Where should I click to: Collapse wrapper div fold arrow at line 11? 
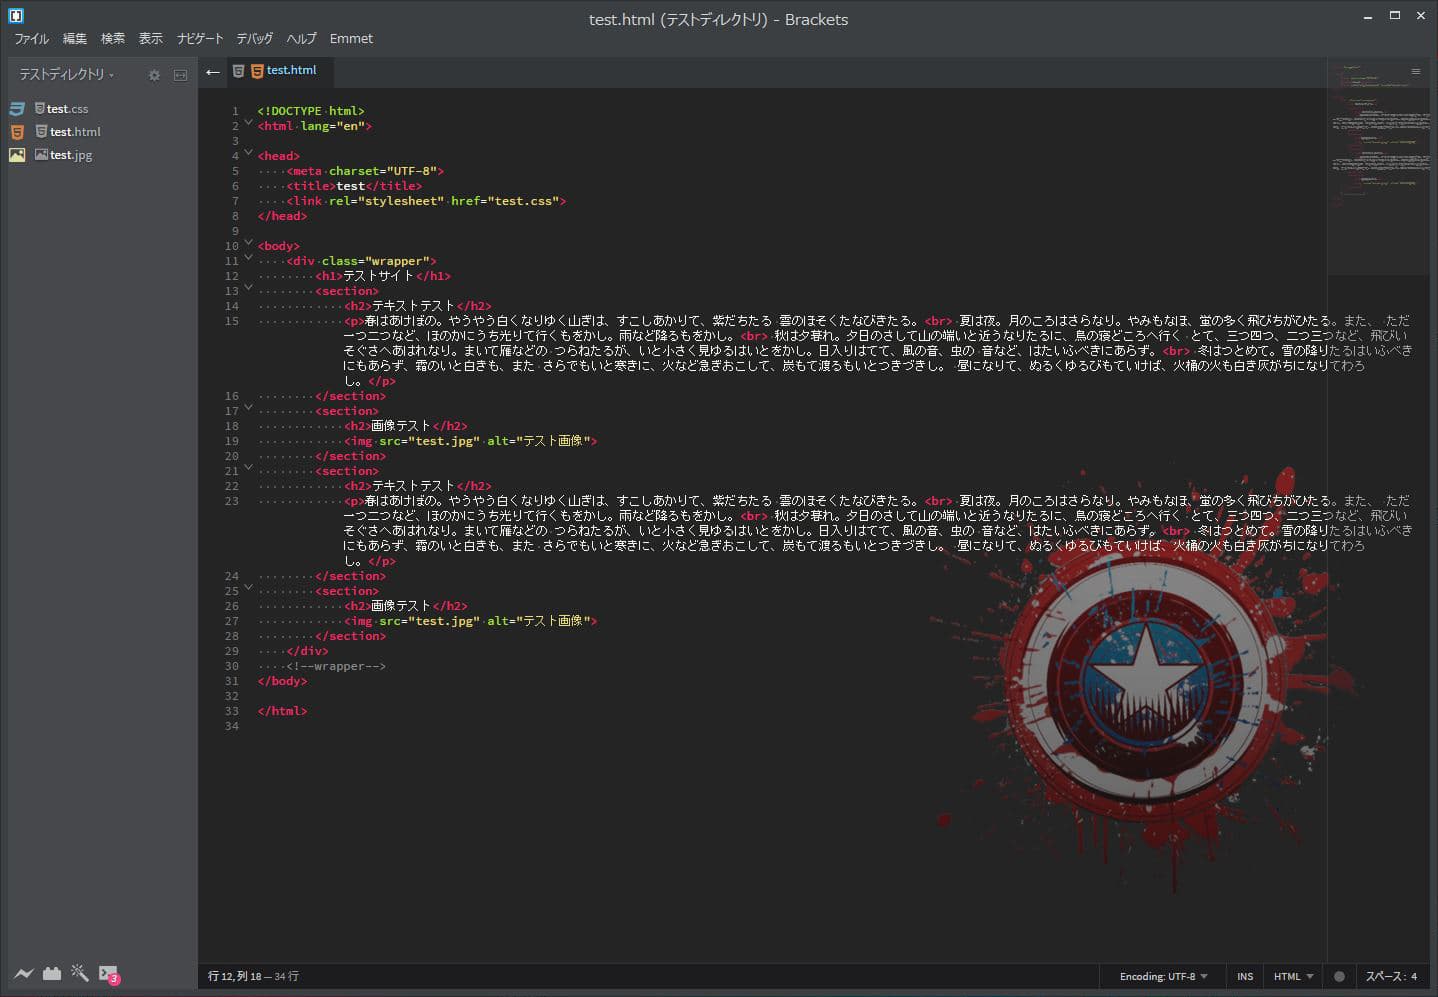click(248, 258)
